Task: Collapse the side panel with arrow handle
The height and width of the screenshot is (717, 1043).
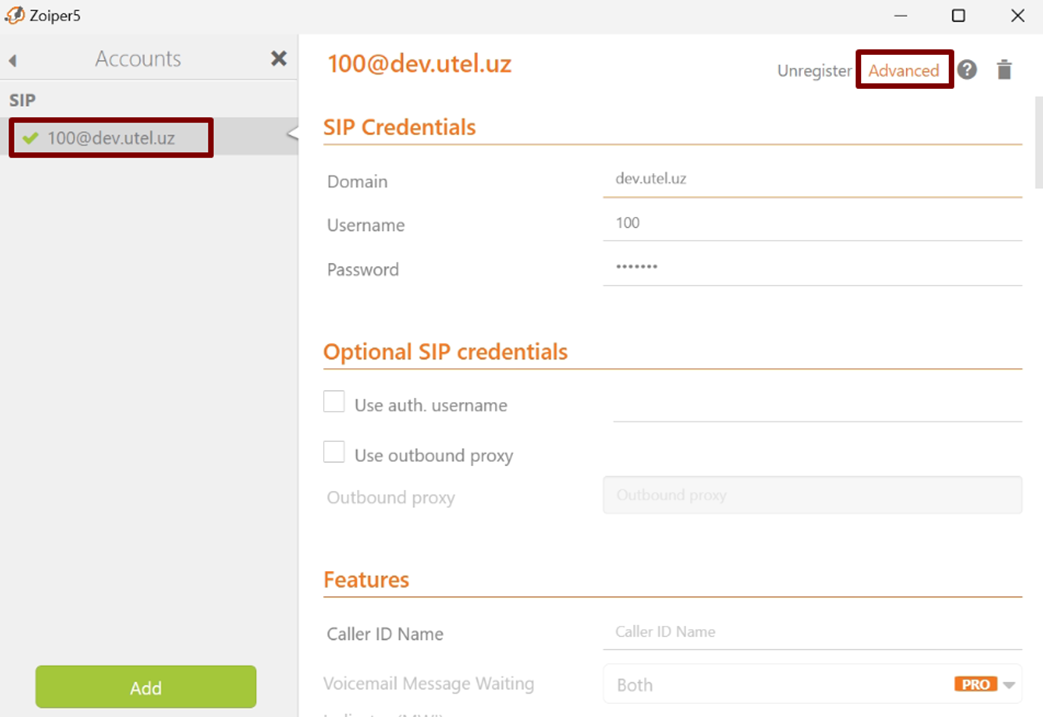Action: (292, 134)
